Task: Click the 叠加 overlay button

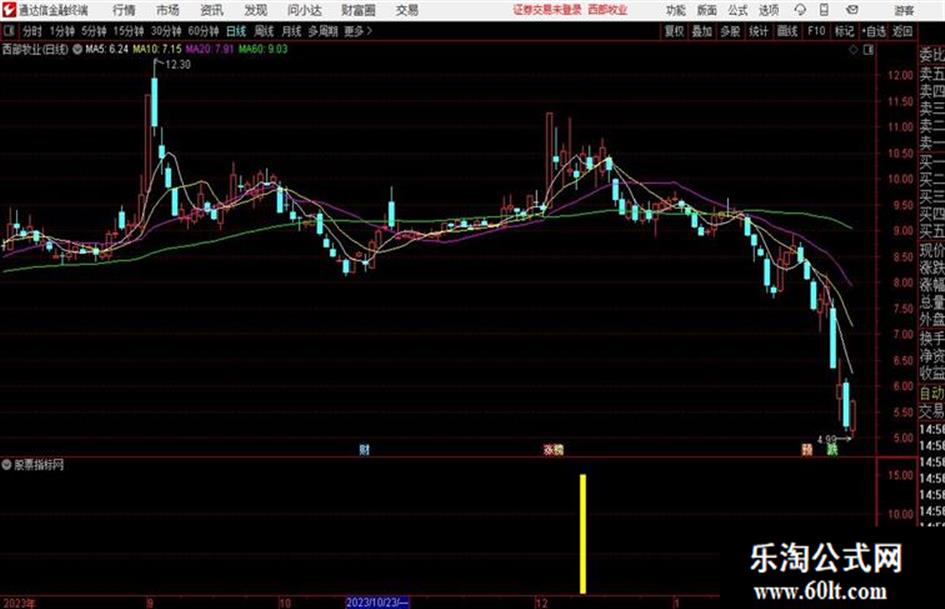Action: pos(702,31)
